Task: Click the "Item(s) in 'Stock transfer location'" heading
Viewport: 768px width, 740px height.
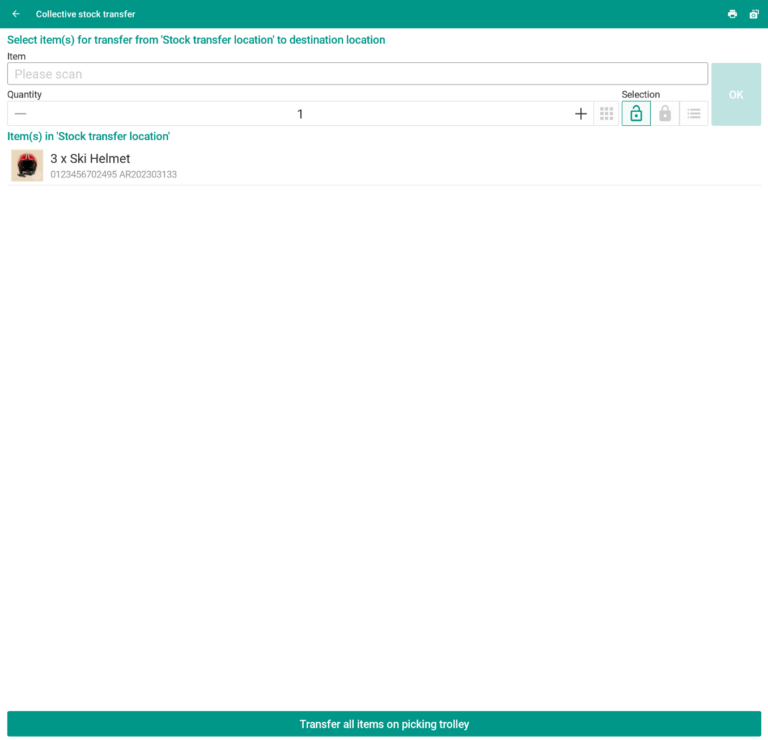Action: (x=88, y=136)
